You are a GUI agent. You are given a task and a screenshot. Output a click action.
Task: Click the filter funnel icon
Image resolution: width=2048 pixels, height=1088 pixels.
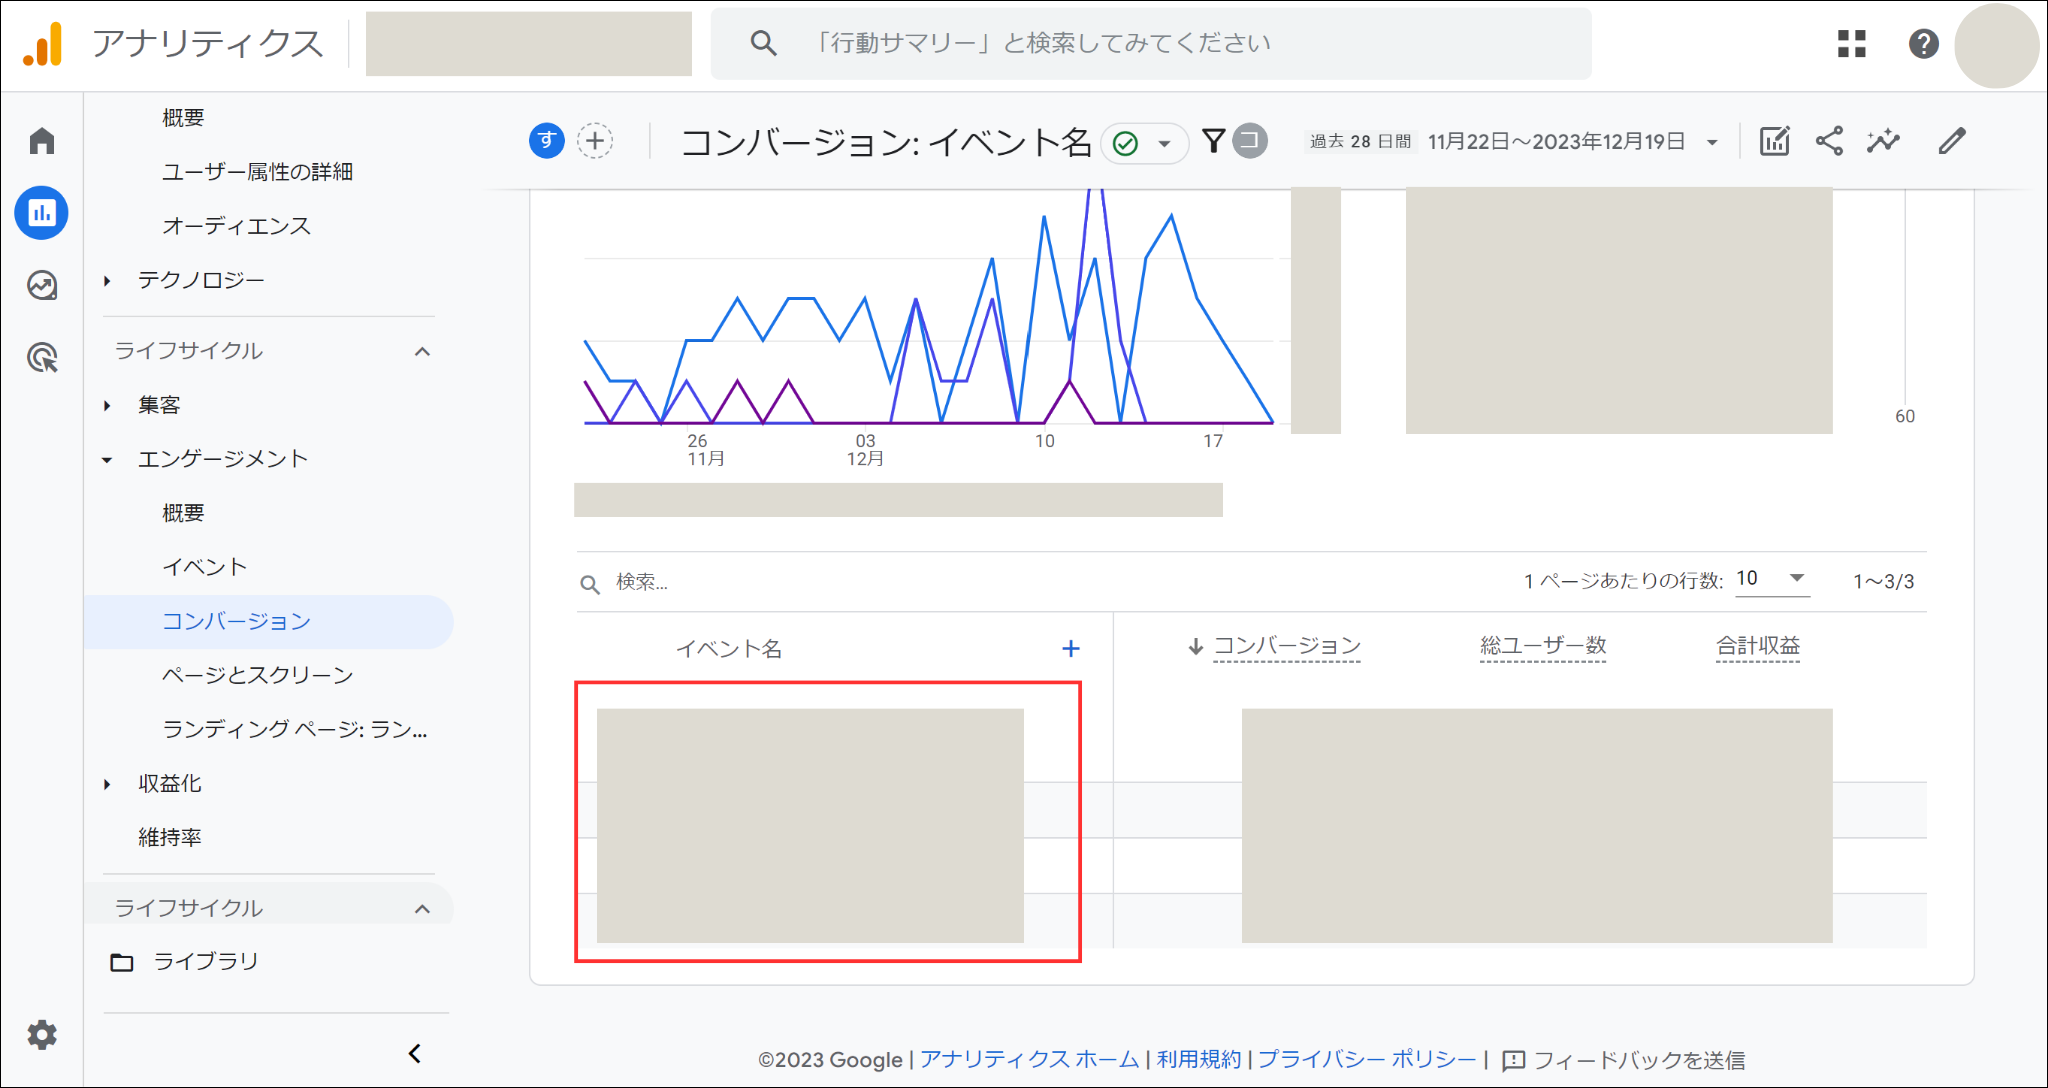[x=1213, y=141]
